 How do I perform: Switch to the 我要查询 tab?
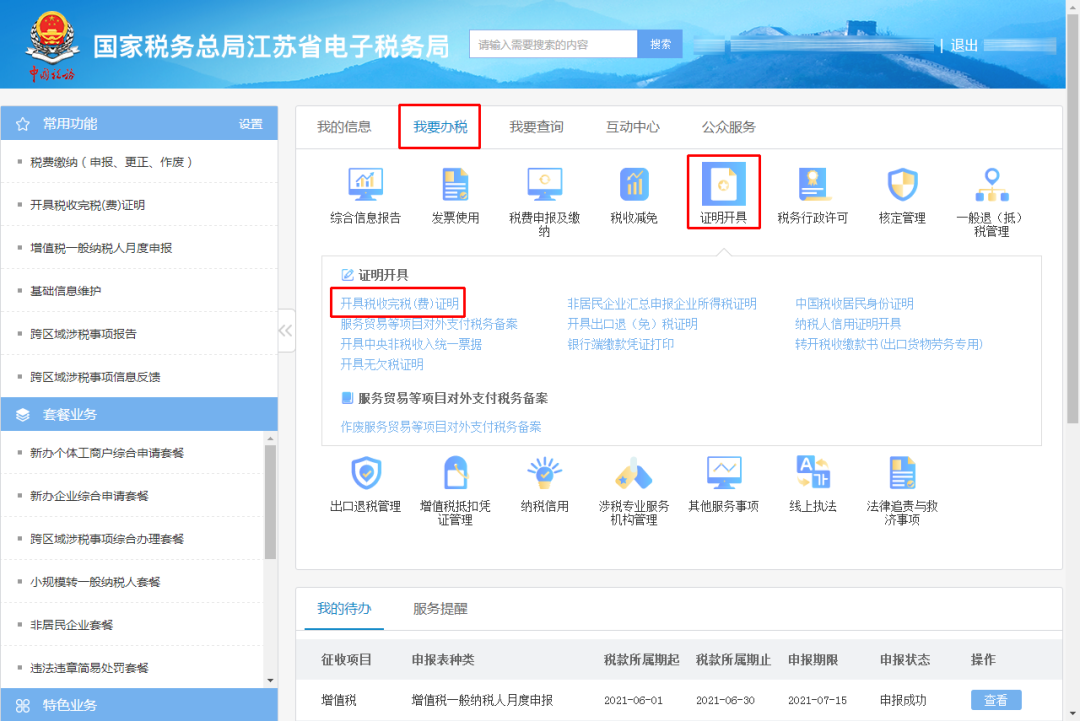tap(537, 127)
